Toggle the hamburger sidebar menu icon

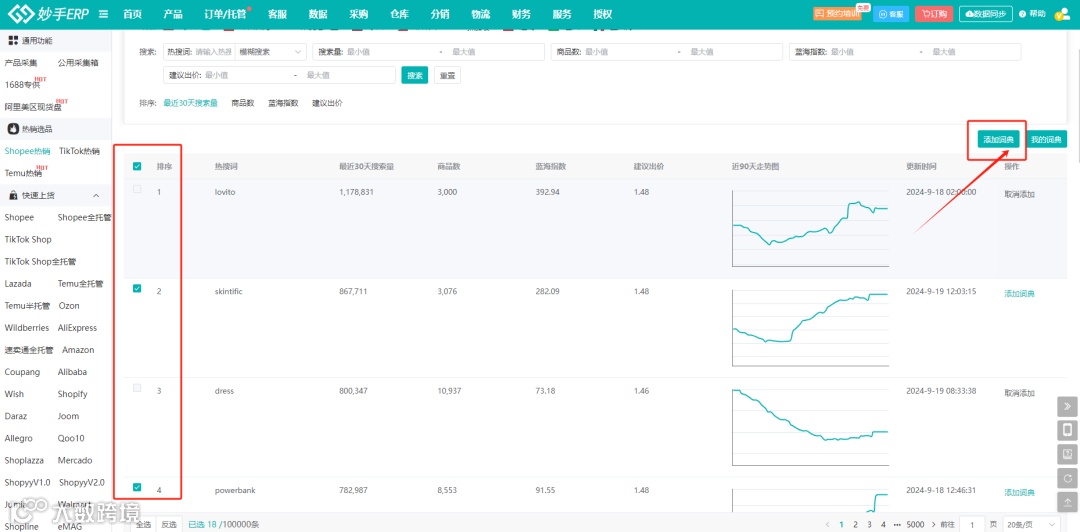103,14
